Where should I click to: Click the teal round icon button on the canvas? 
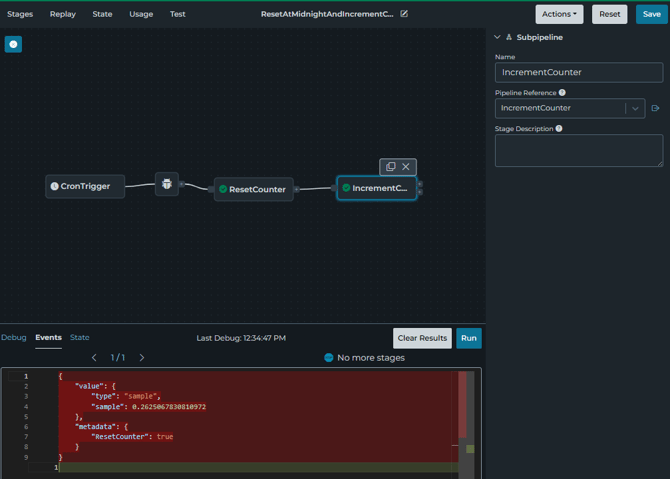(13, 44)
